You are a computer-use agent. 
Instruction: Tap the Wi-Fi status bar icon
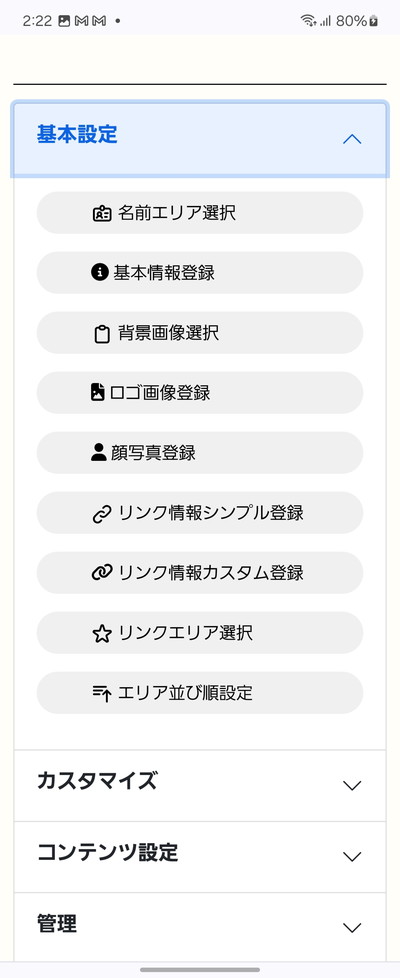coord(308,21)
